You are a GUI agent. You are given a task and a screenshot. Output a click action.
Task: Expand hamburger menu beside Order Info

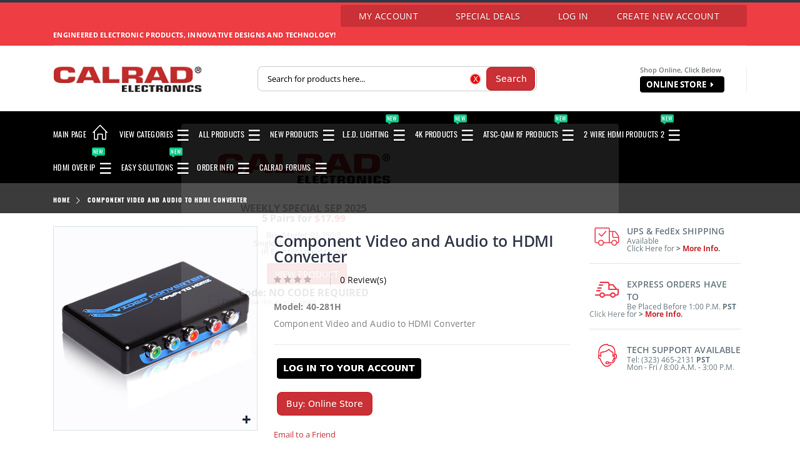243,168
